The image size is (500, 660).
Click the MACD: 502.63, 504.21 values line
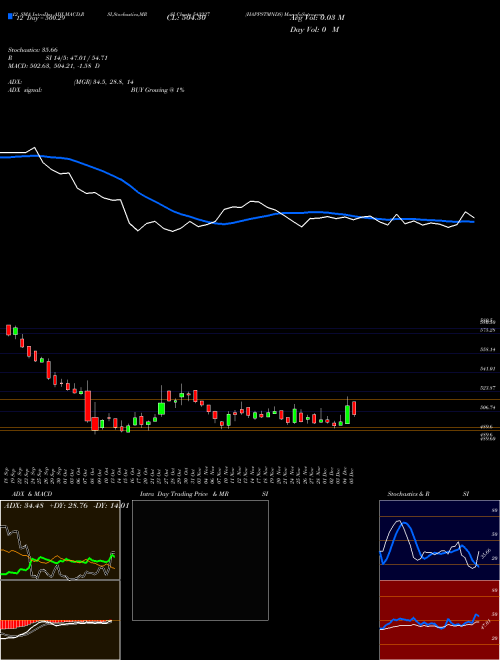(54, 66)
